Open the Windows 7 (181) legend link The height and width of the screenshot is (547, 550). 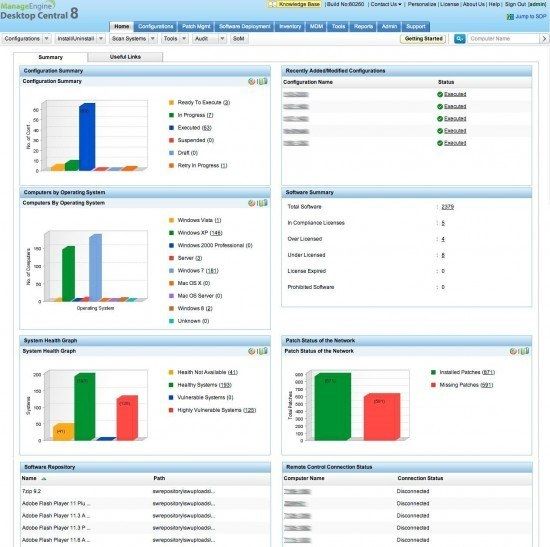coord(198,271)
